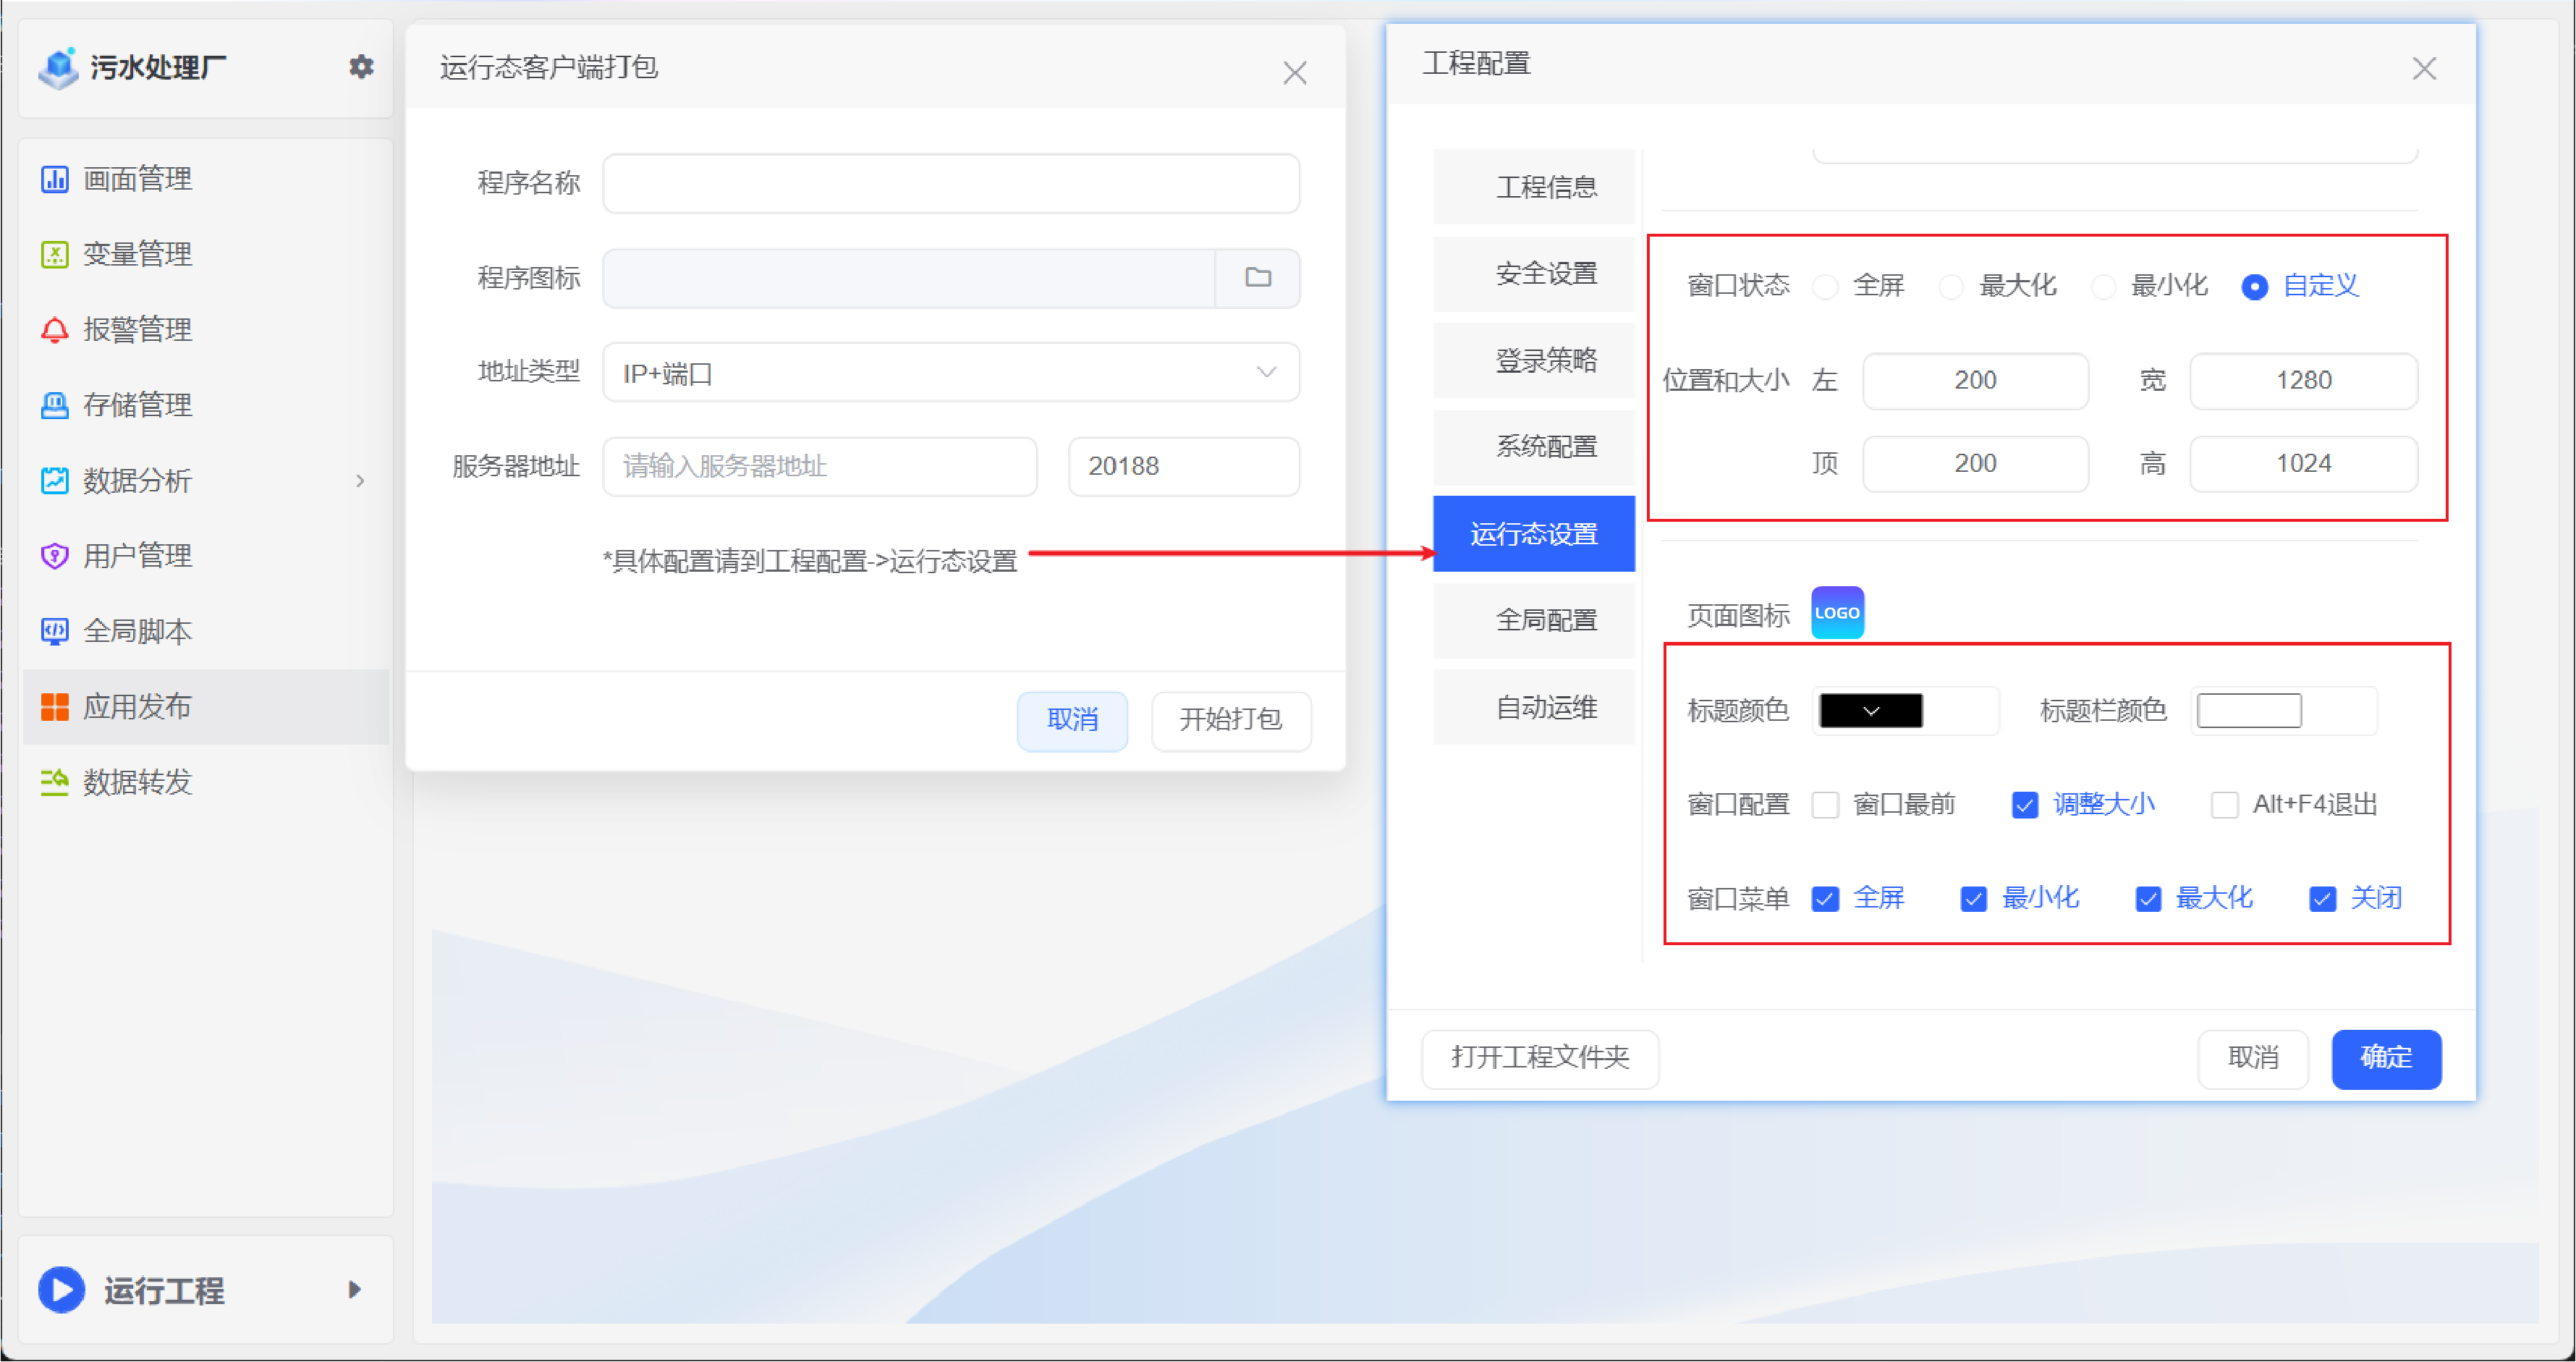Click the 开始打包 button

click(x=1230, y=720)
